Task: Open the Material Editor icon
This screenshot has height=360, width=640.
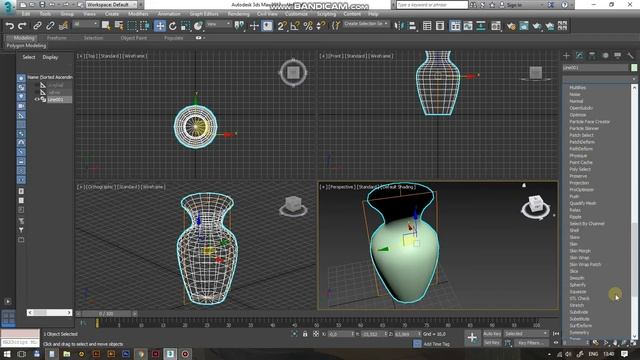Action: 496,26
